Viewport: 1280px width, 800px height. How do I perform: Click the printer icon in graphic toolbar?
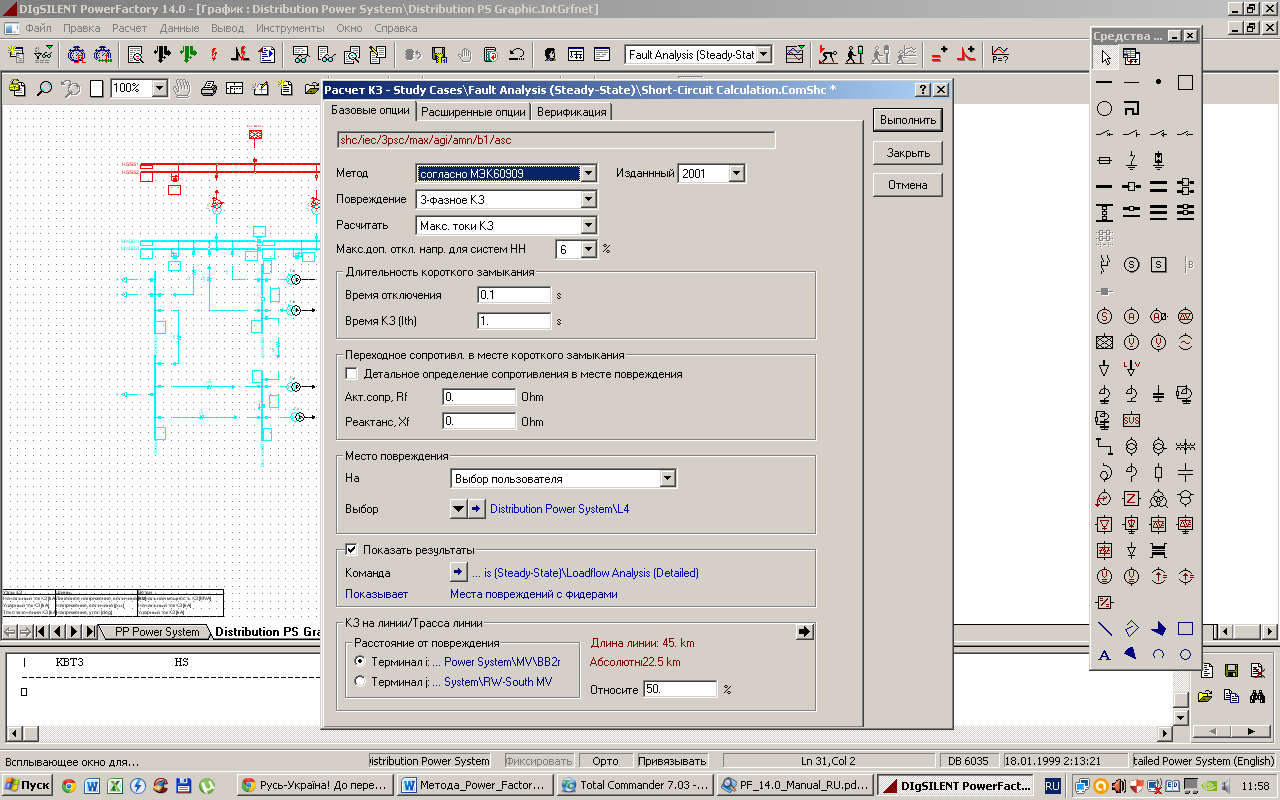[x=208, y=88]
